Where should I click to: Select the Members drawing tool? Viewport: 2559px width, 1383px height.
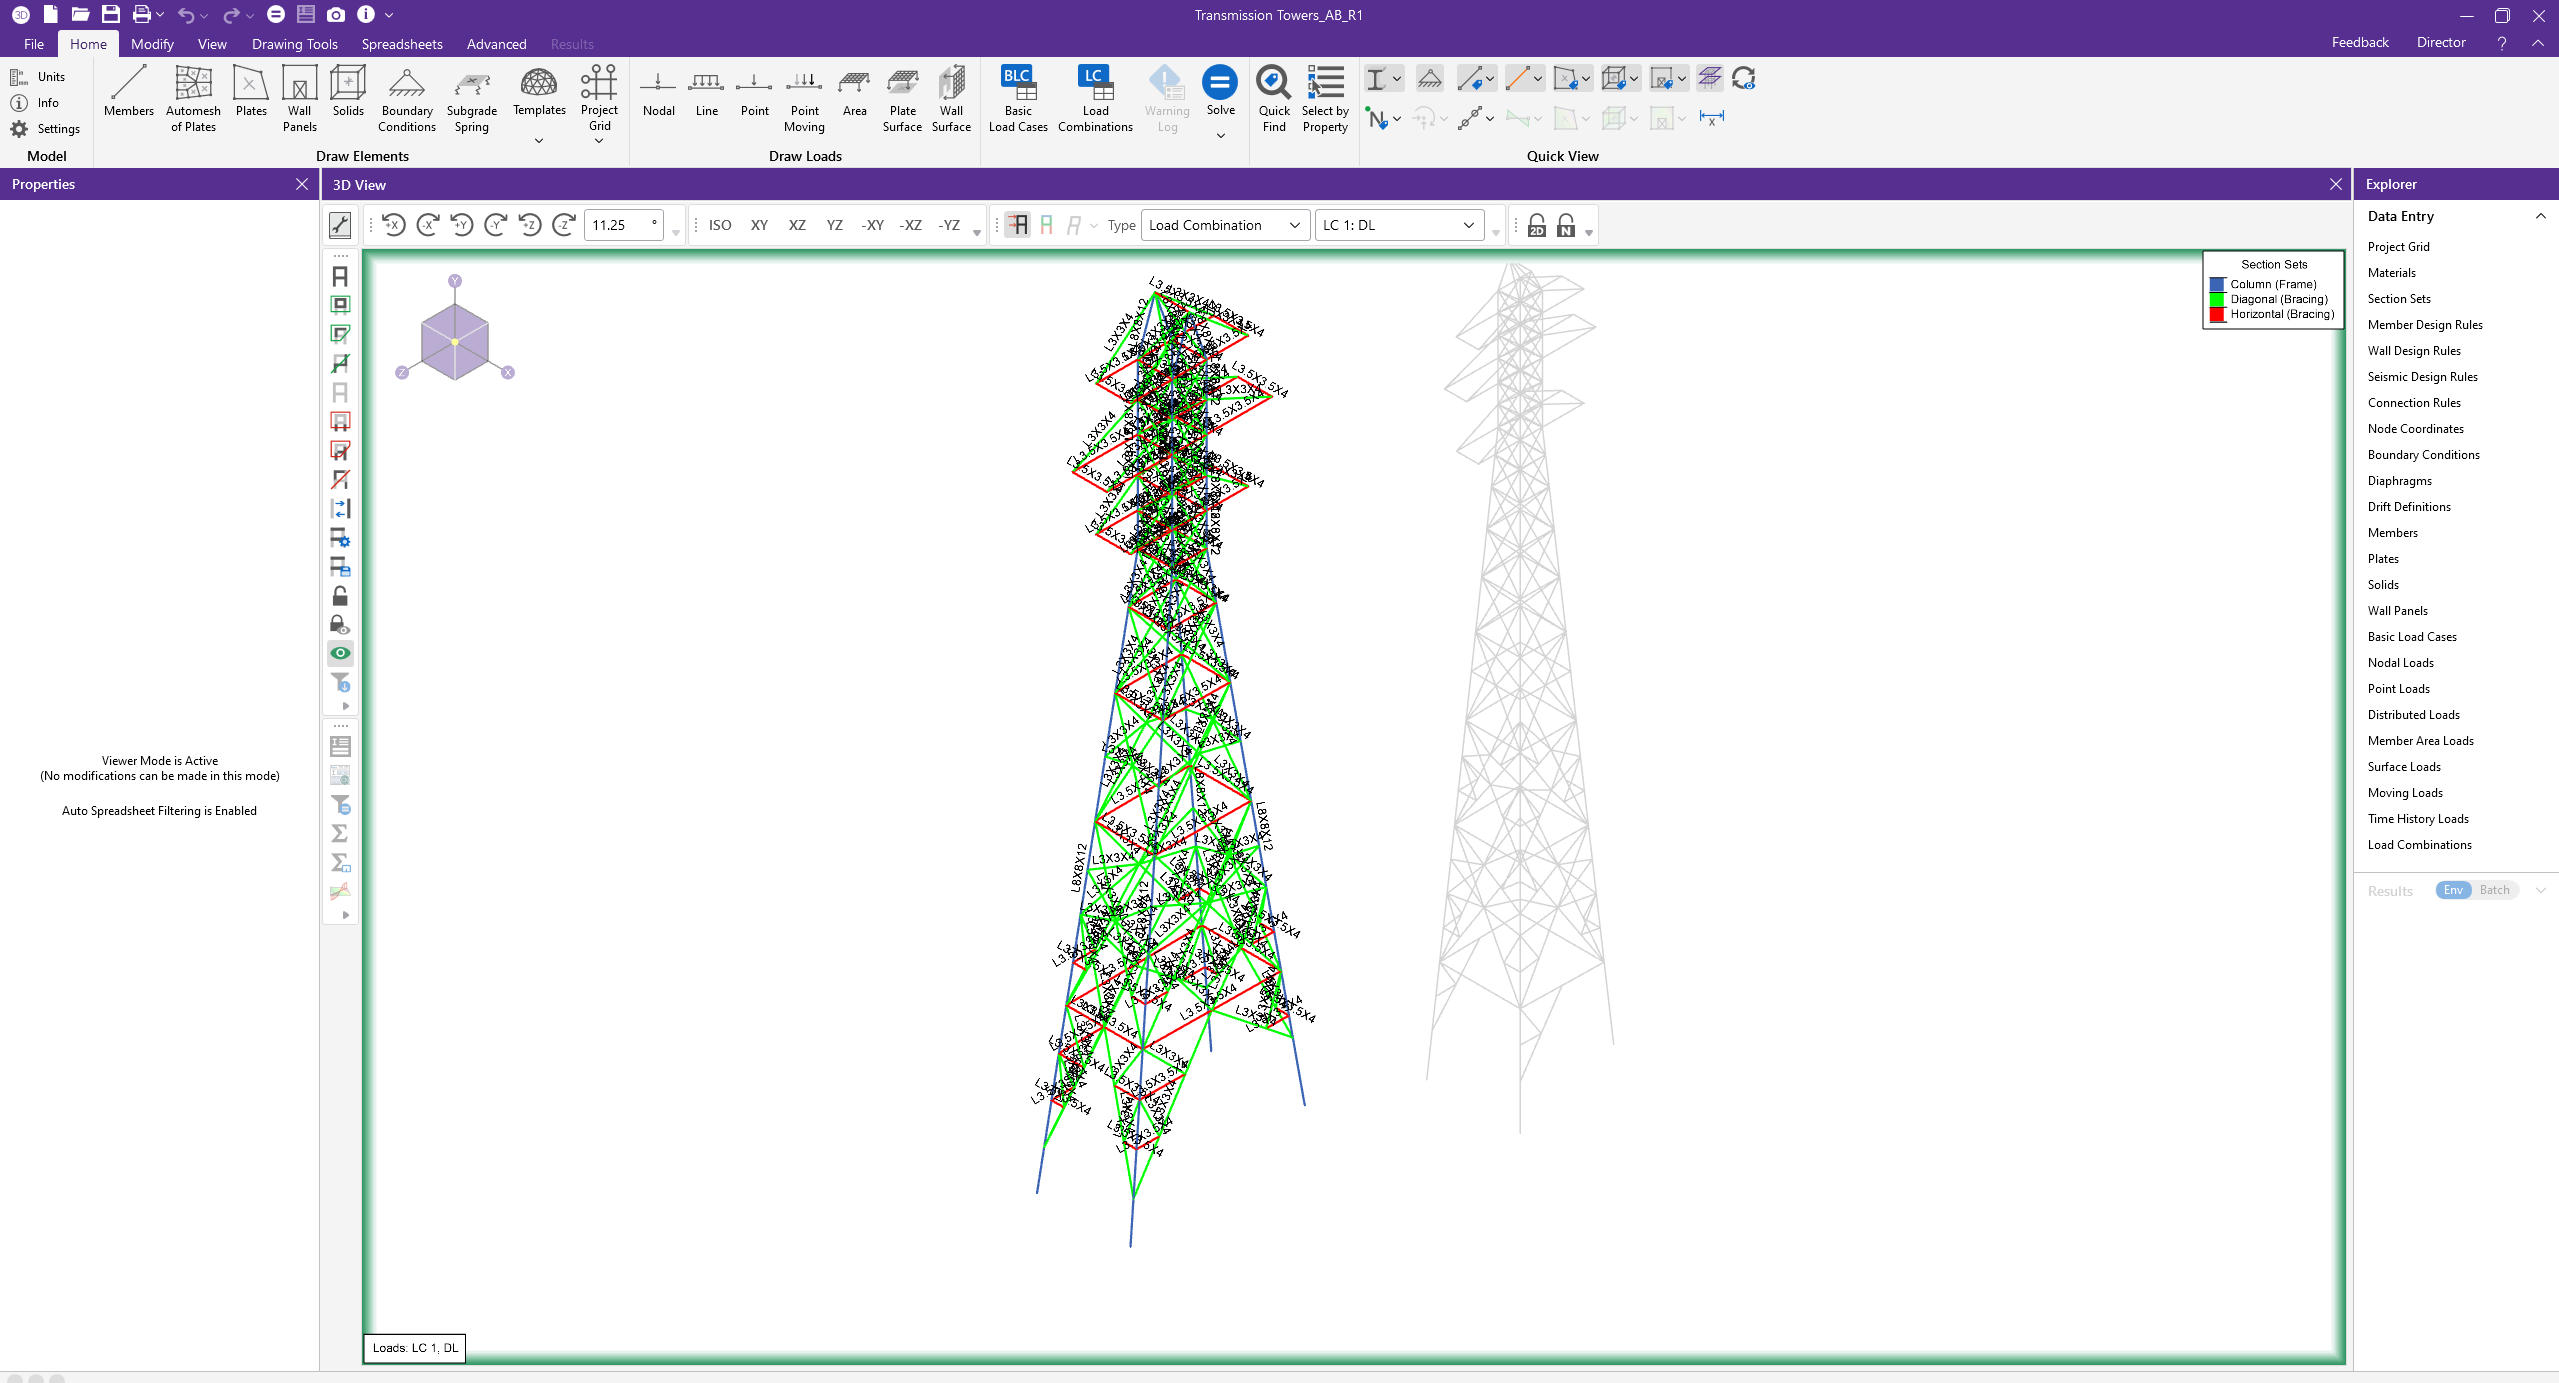128,97
